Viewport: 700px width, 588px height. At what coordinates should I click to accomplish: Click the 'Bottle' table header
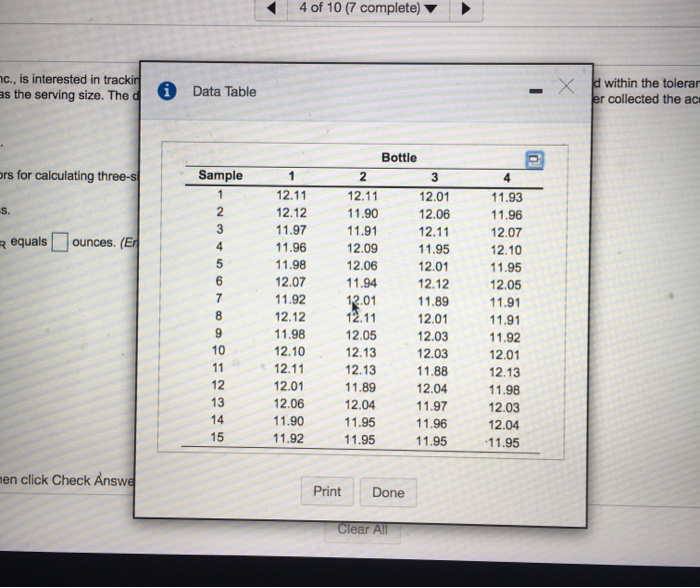[x=399, y=158]
